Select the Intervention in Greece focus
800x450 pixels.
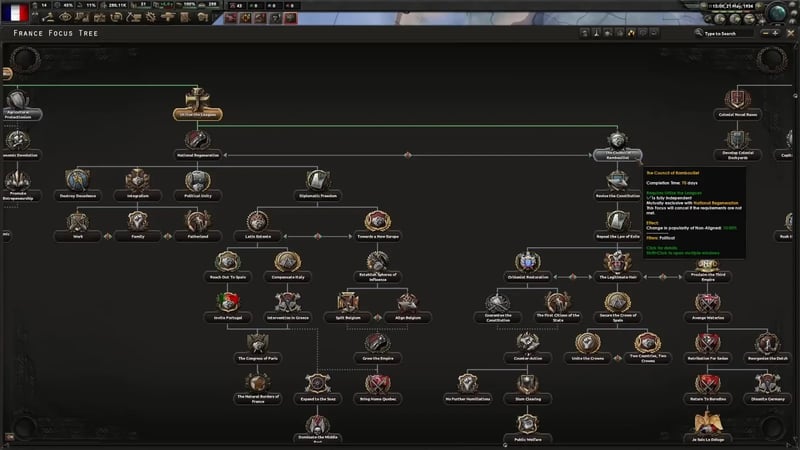288,308
